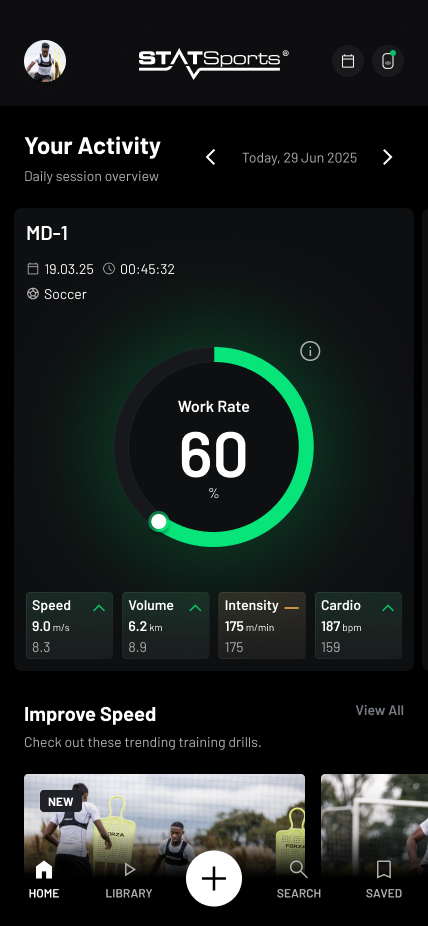Open the connected device pod icon
Image resolution: width=428 pixels, height=926 pixels.
coord(388,61)
